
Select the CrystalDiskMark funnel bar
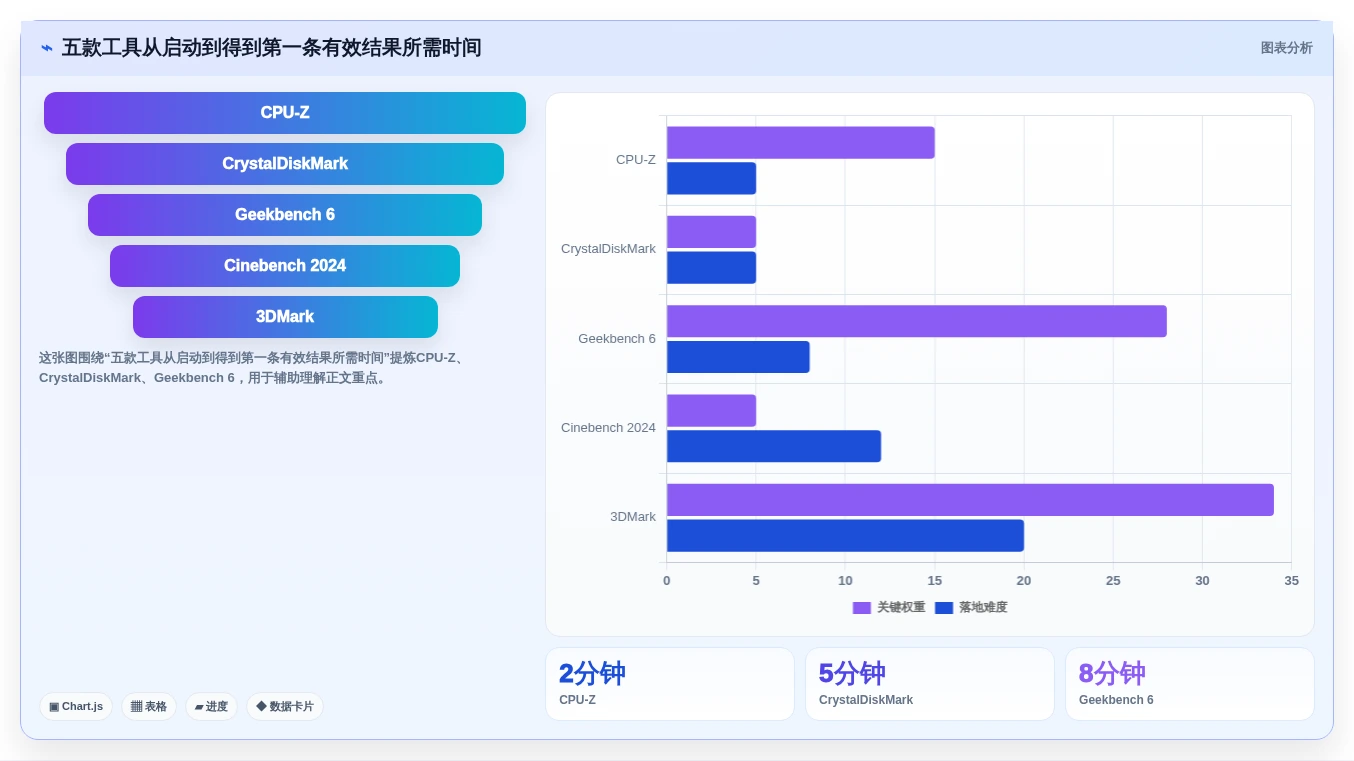285,164
